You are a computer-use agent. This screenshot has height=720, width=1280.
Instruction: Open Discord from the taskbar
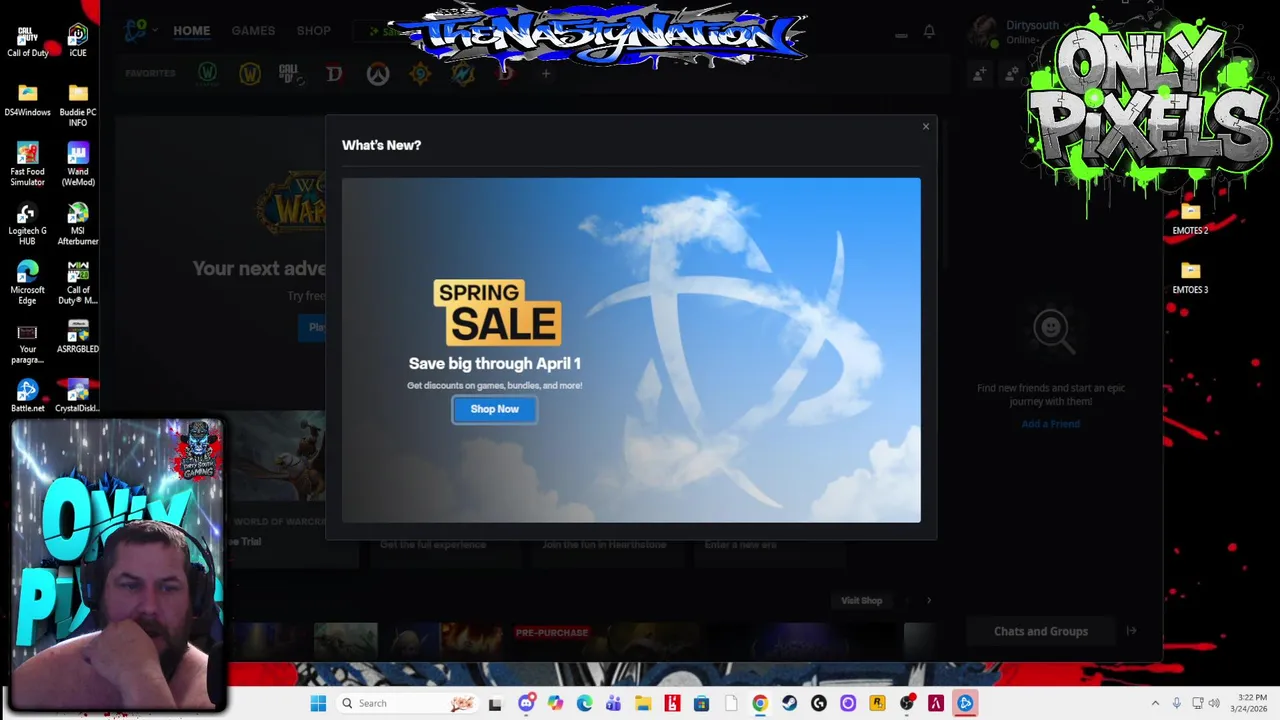coord(526,703)
